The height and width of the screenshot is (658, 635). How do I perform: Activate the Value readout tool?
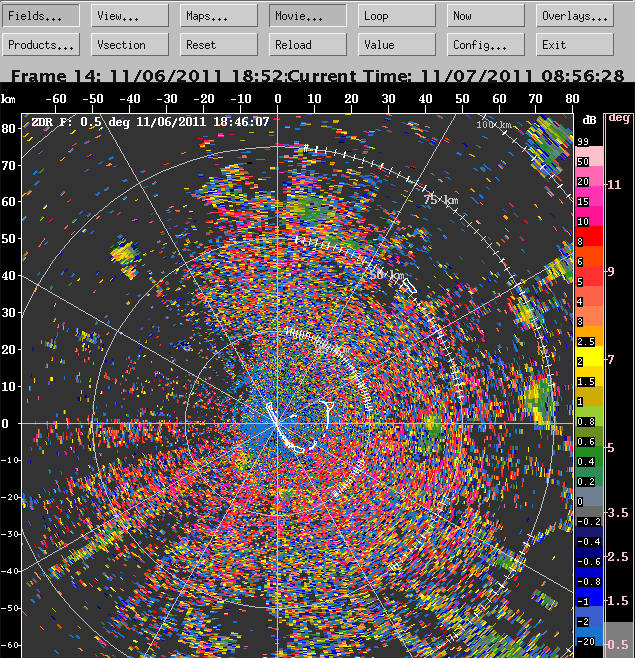[397, 44]
